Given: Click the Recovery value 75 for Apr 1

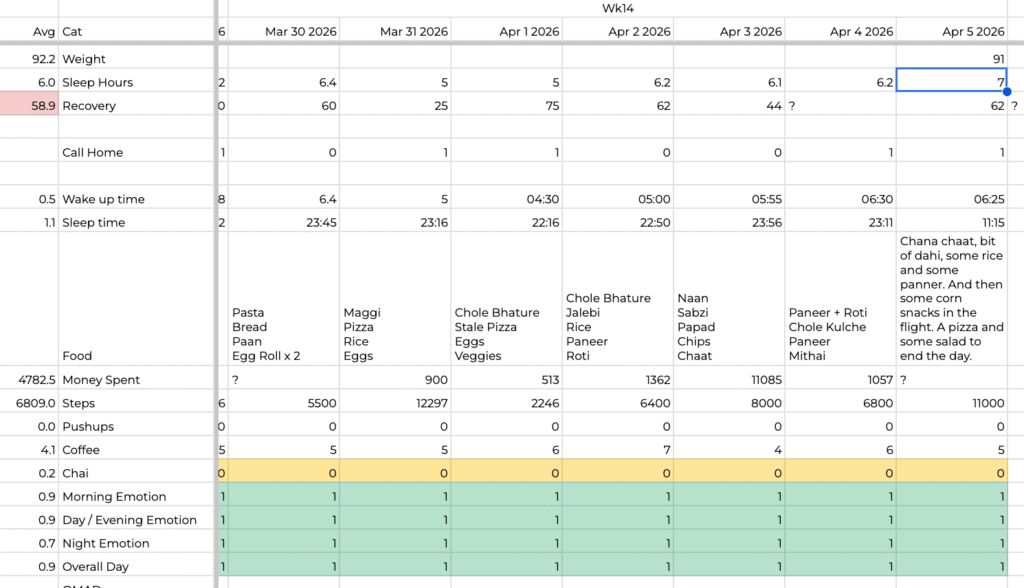Looking at the screenshot, I should [508, 106].
